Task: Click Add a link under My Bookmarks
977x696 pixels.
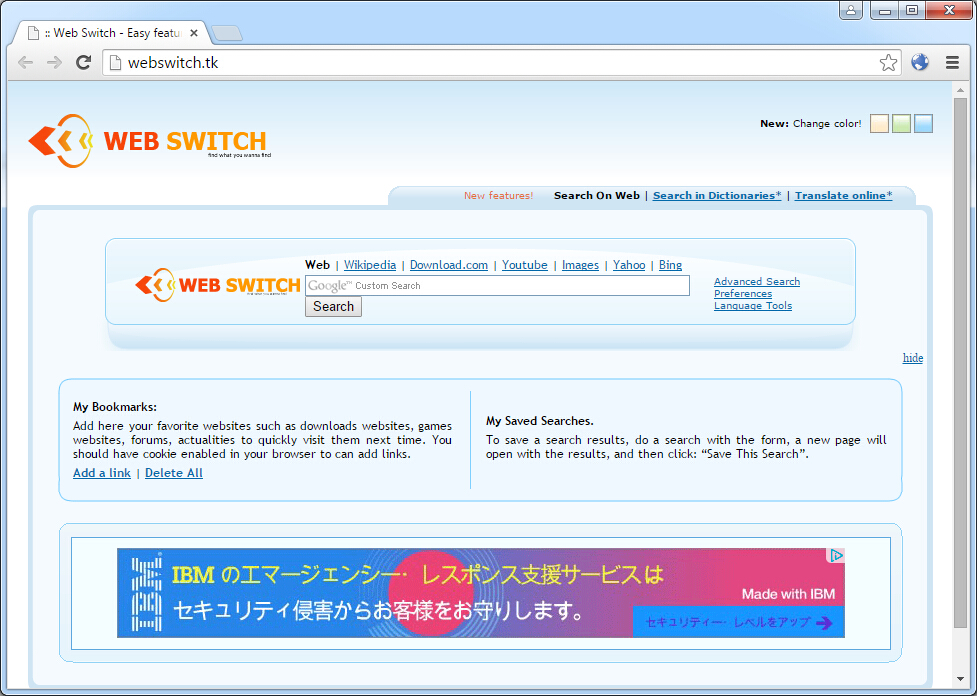Action: click(102, 473)
